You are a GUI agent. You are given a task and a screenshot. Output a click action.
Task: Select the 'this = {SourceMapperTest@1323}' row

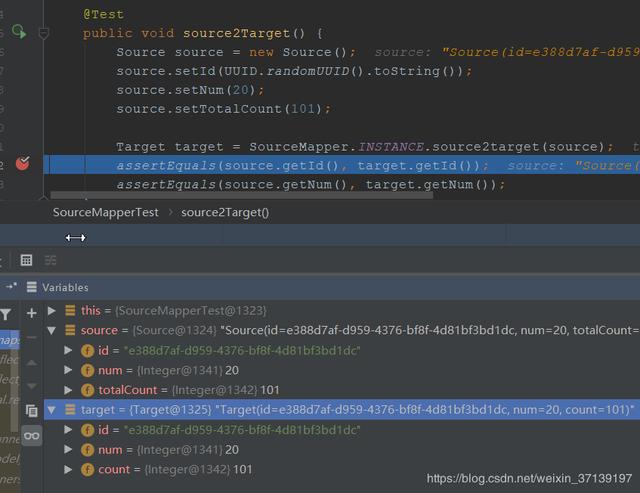pos(342,311)
